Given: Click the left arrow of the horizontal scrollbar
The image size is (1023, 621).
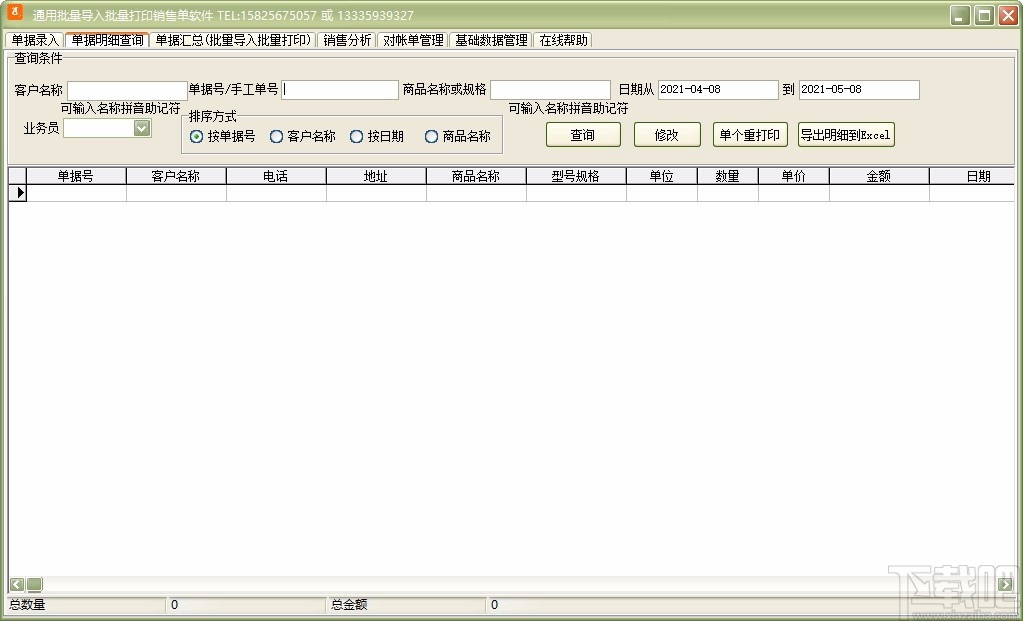Looking at the screenshot, I should 17,584.
